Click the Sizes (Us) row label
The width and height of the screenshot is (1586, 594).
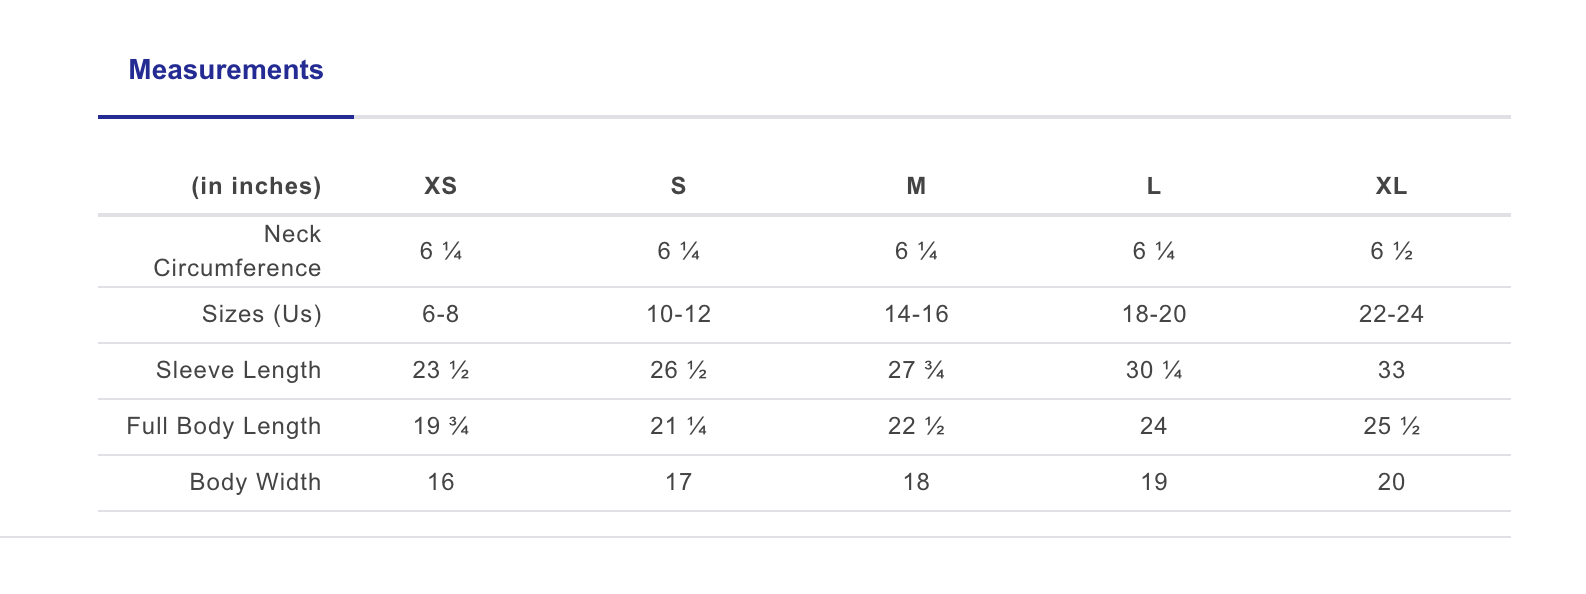[x=261, y=314]
